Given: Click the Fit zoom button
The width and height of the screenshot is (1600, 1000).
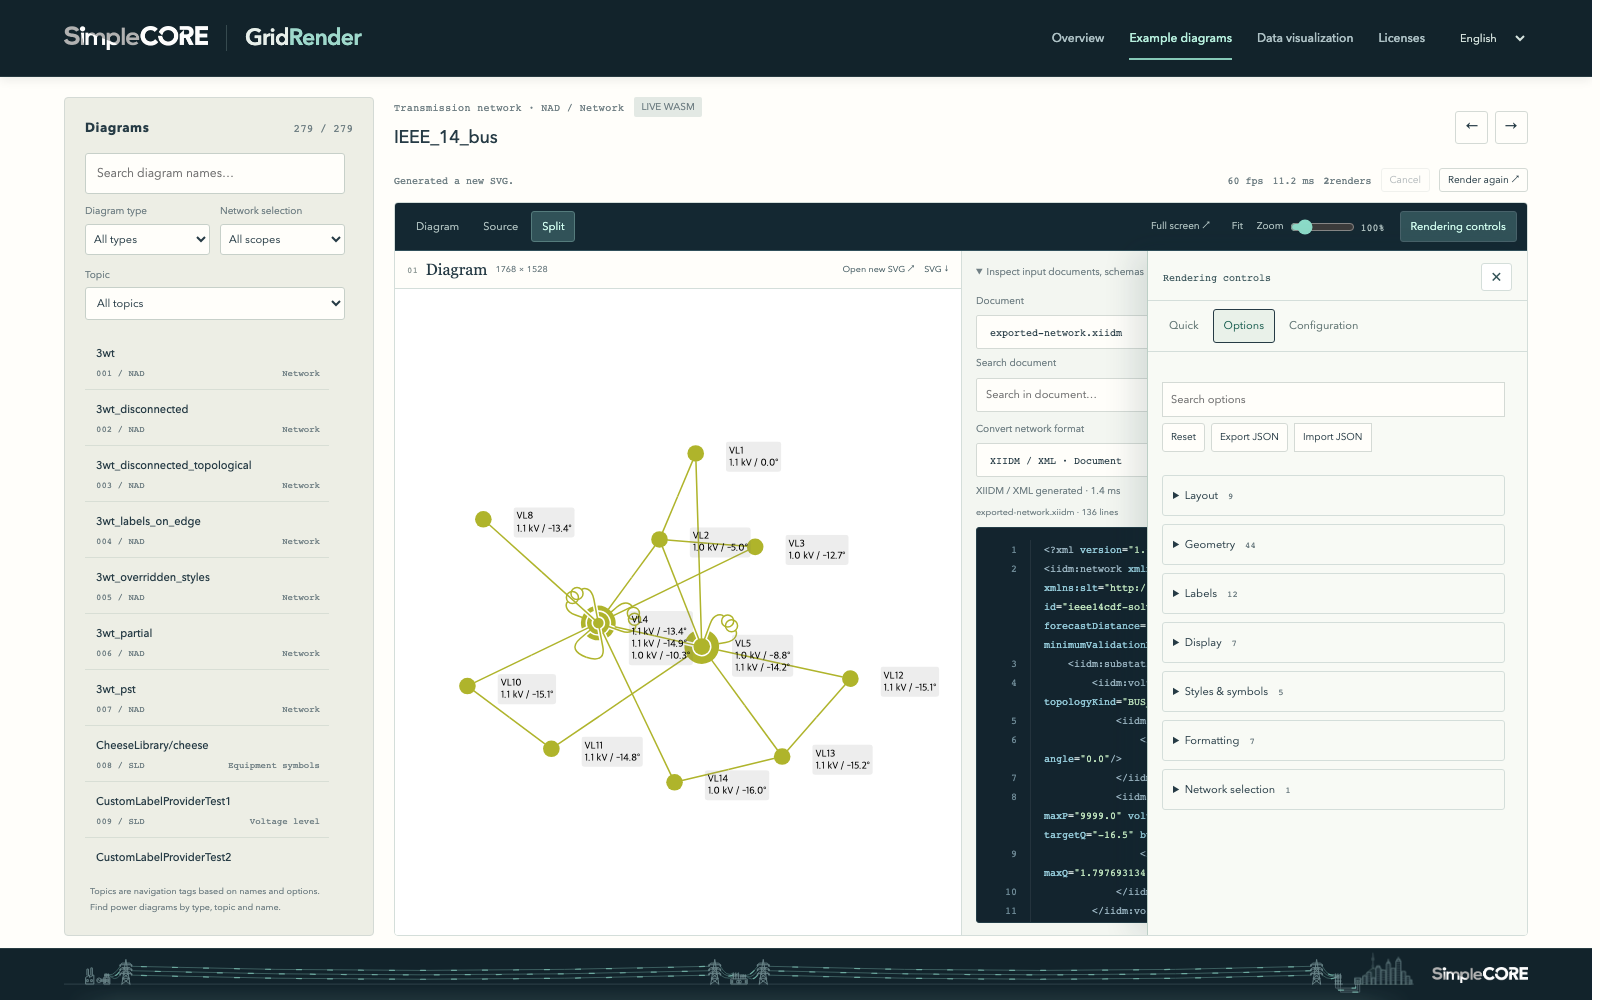Looking at the screenshot, I should [x=1237, y=226].
